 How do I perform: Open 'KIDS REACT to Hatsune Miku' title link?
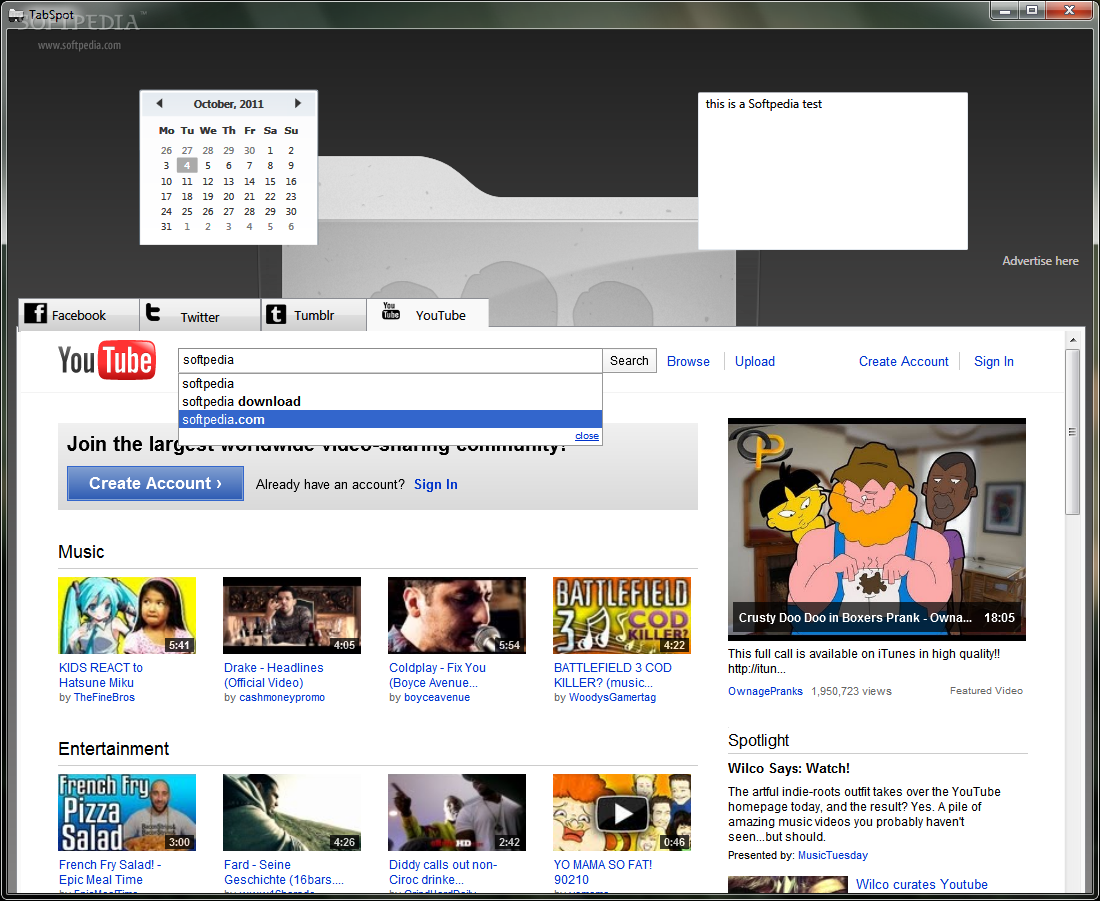tap(100, 675)
